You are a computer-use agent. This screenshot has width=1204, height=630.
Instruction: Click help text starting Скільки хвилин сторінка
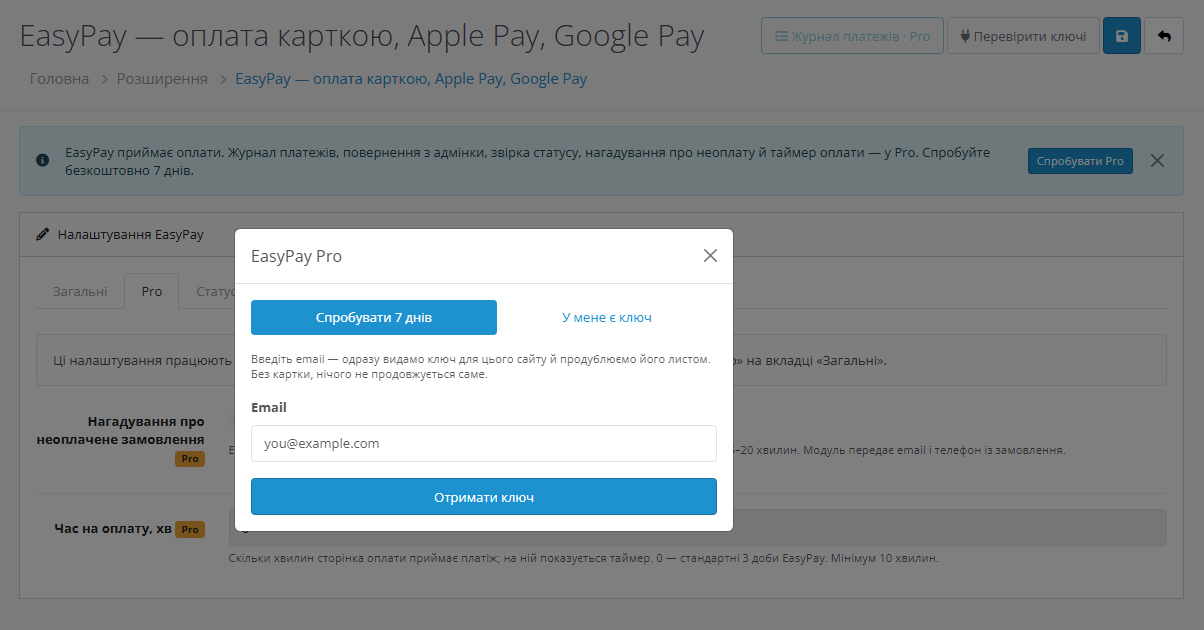[584, 558]
